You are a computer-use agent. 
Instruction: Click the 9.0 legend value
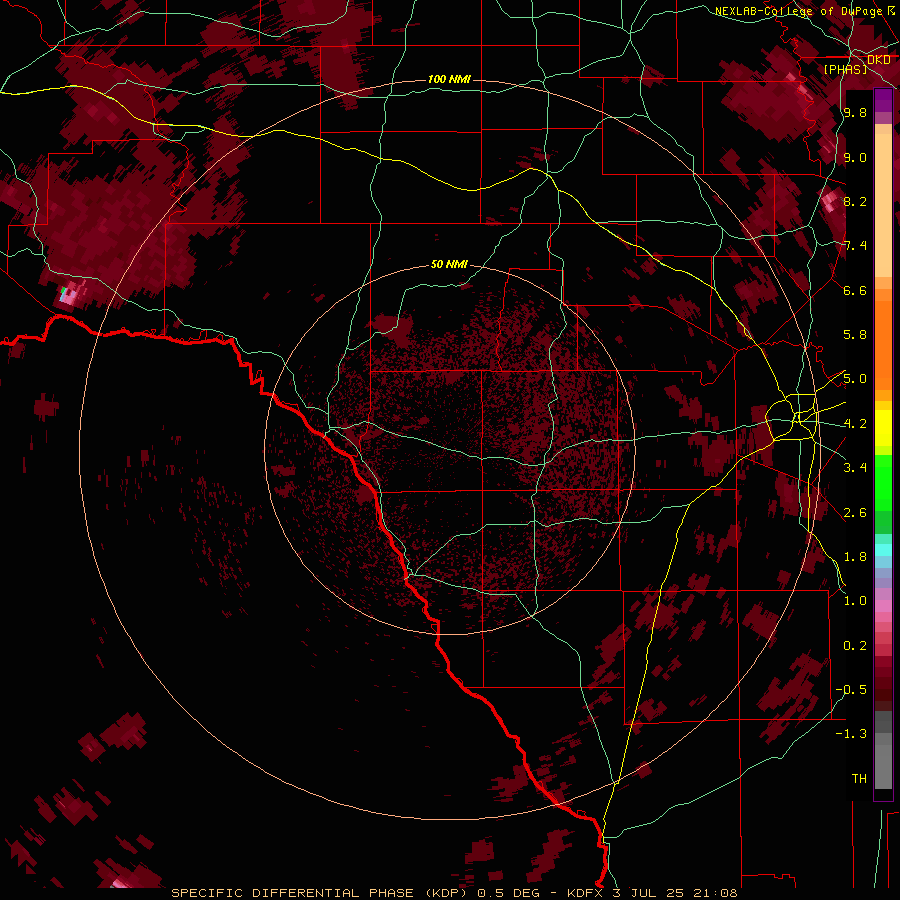[855, 157]
